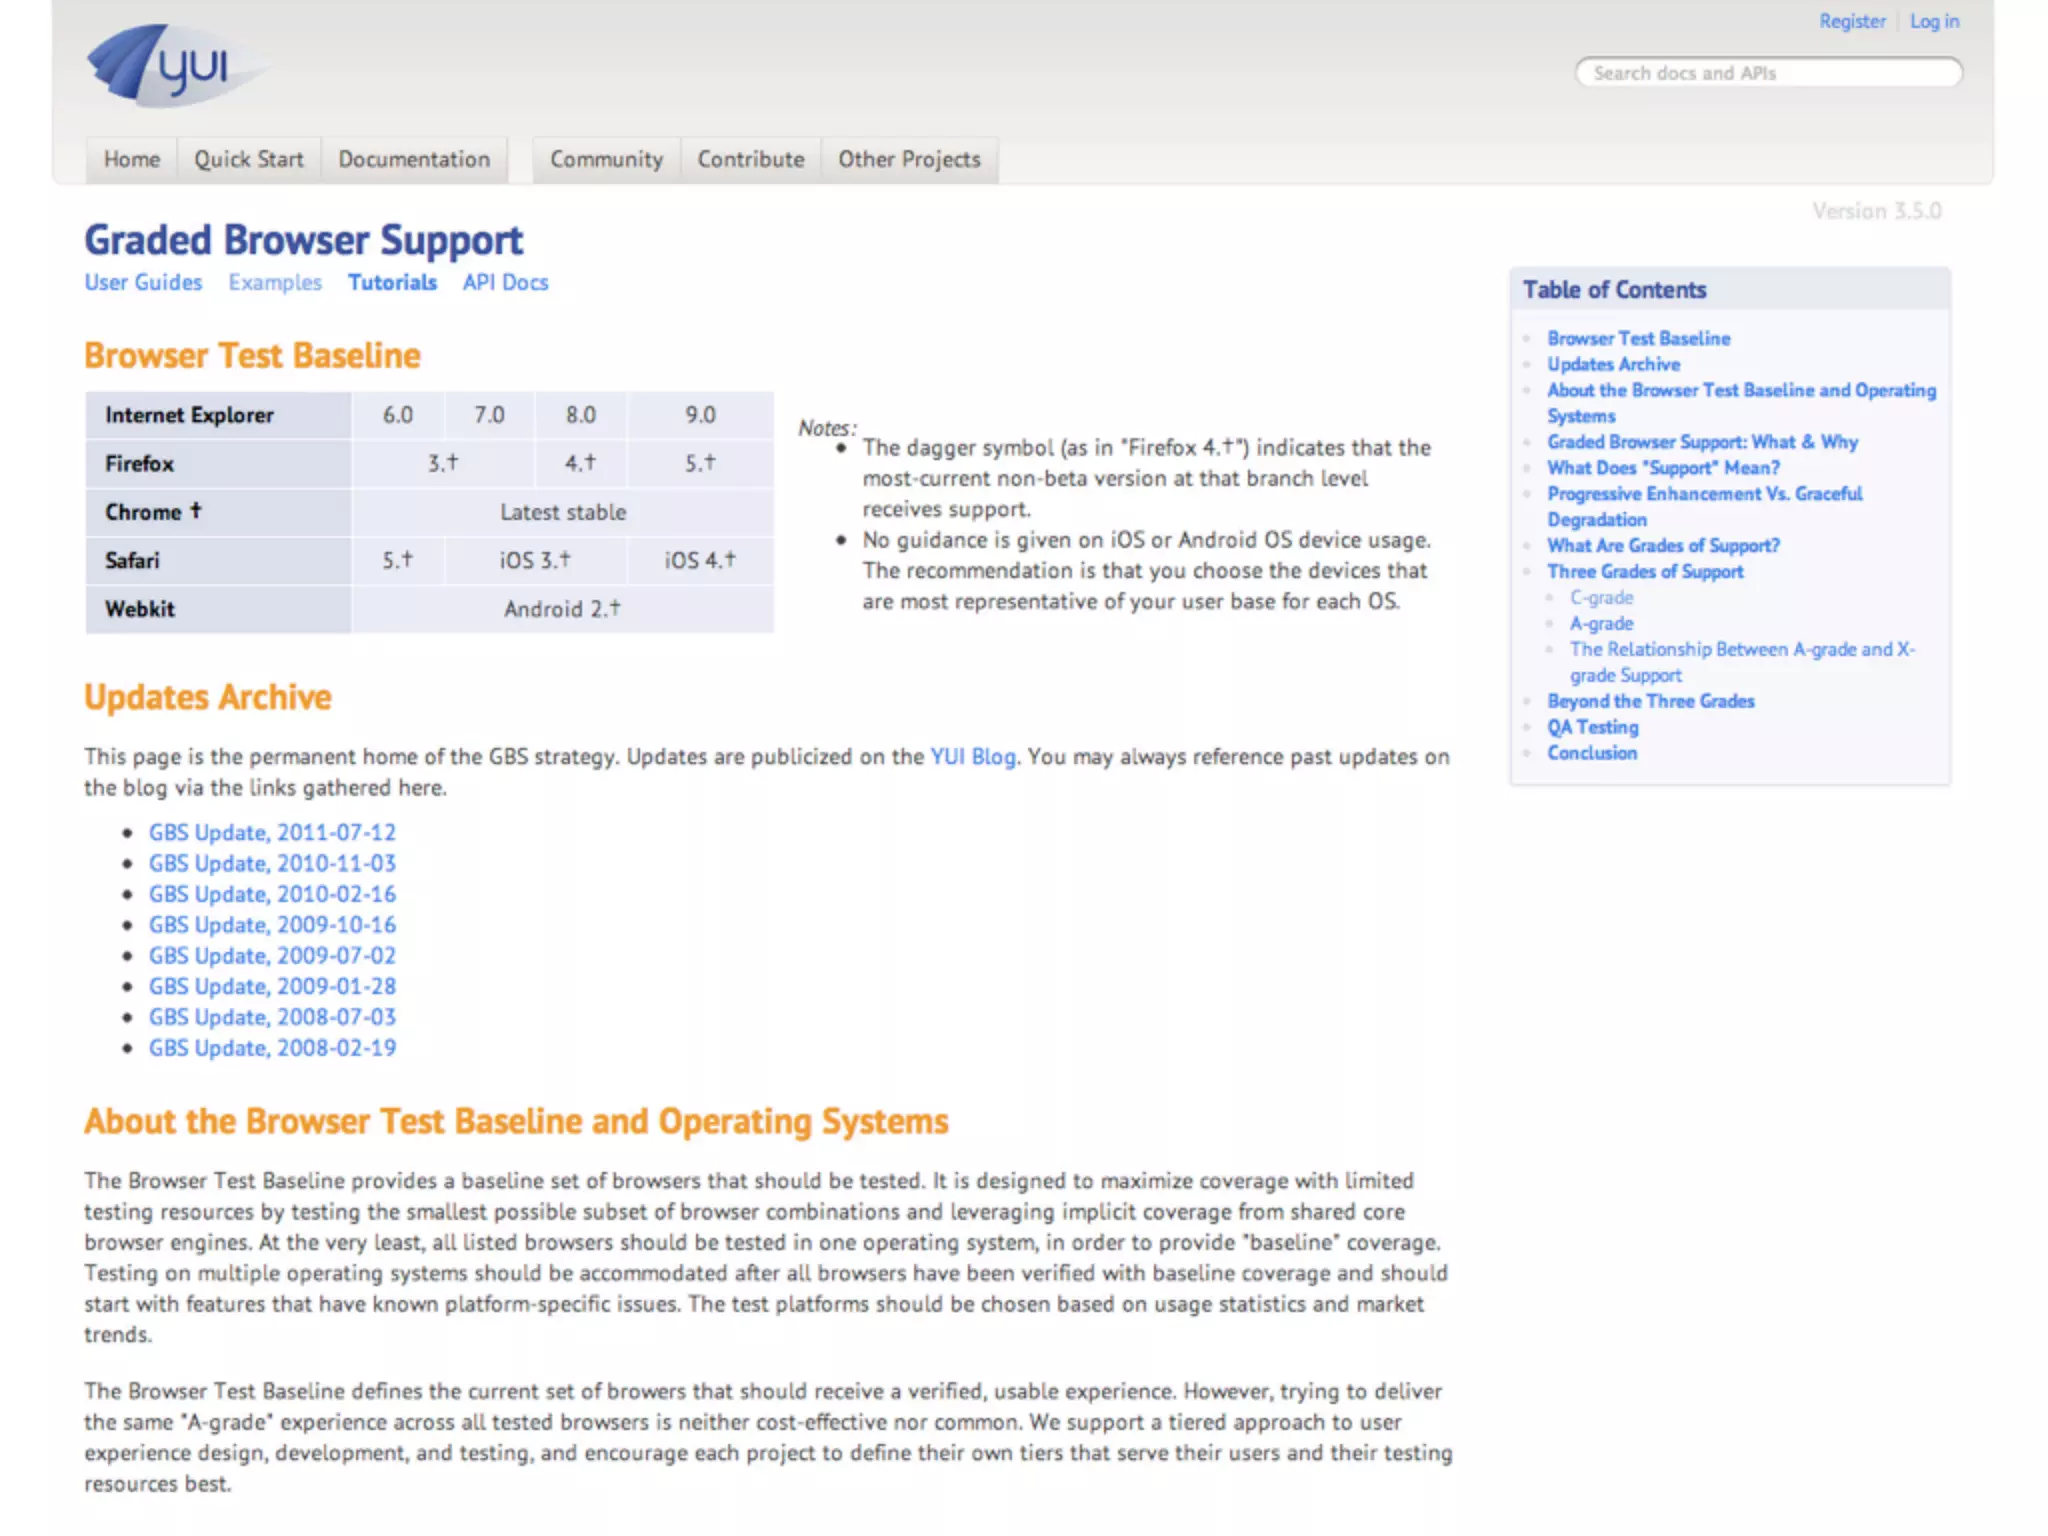Open the User Guides tab
2048x1536 pixels.
point(143,283)
